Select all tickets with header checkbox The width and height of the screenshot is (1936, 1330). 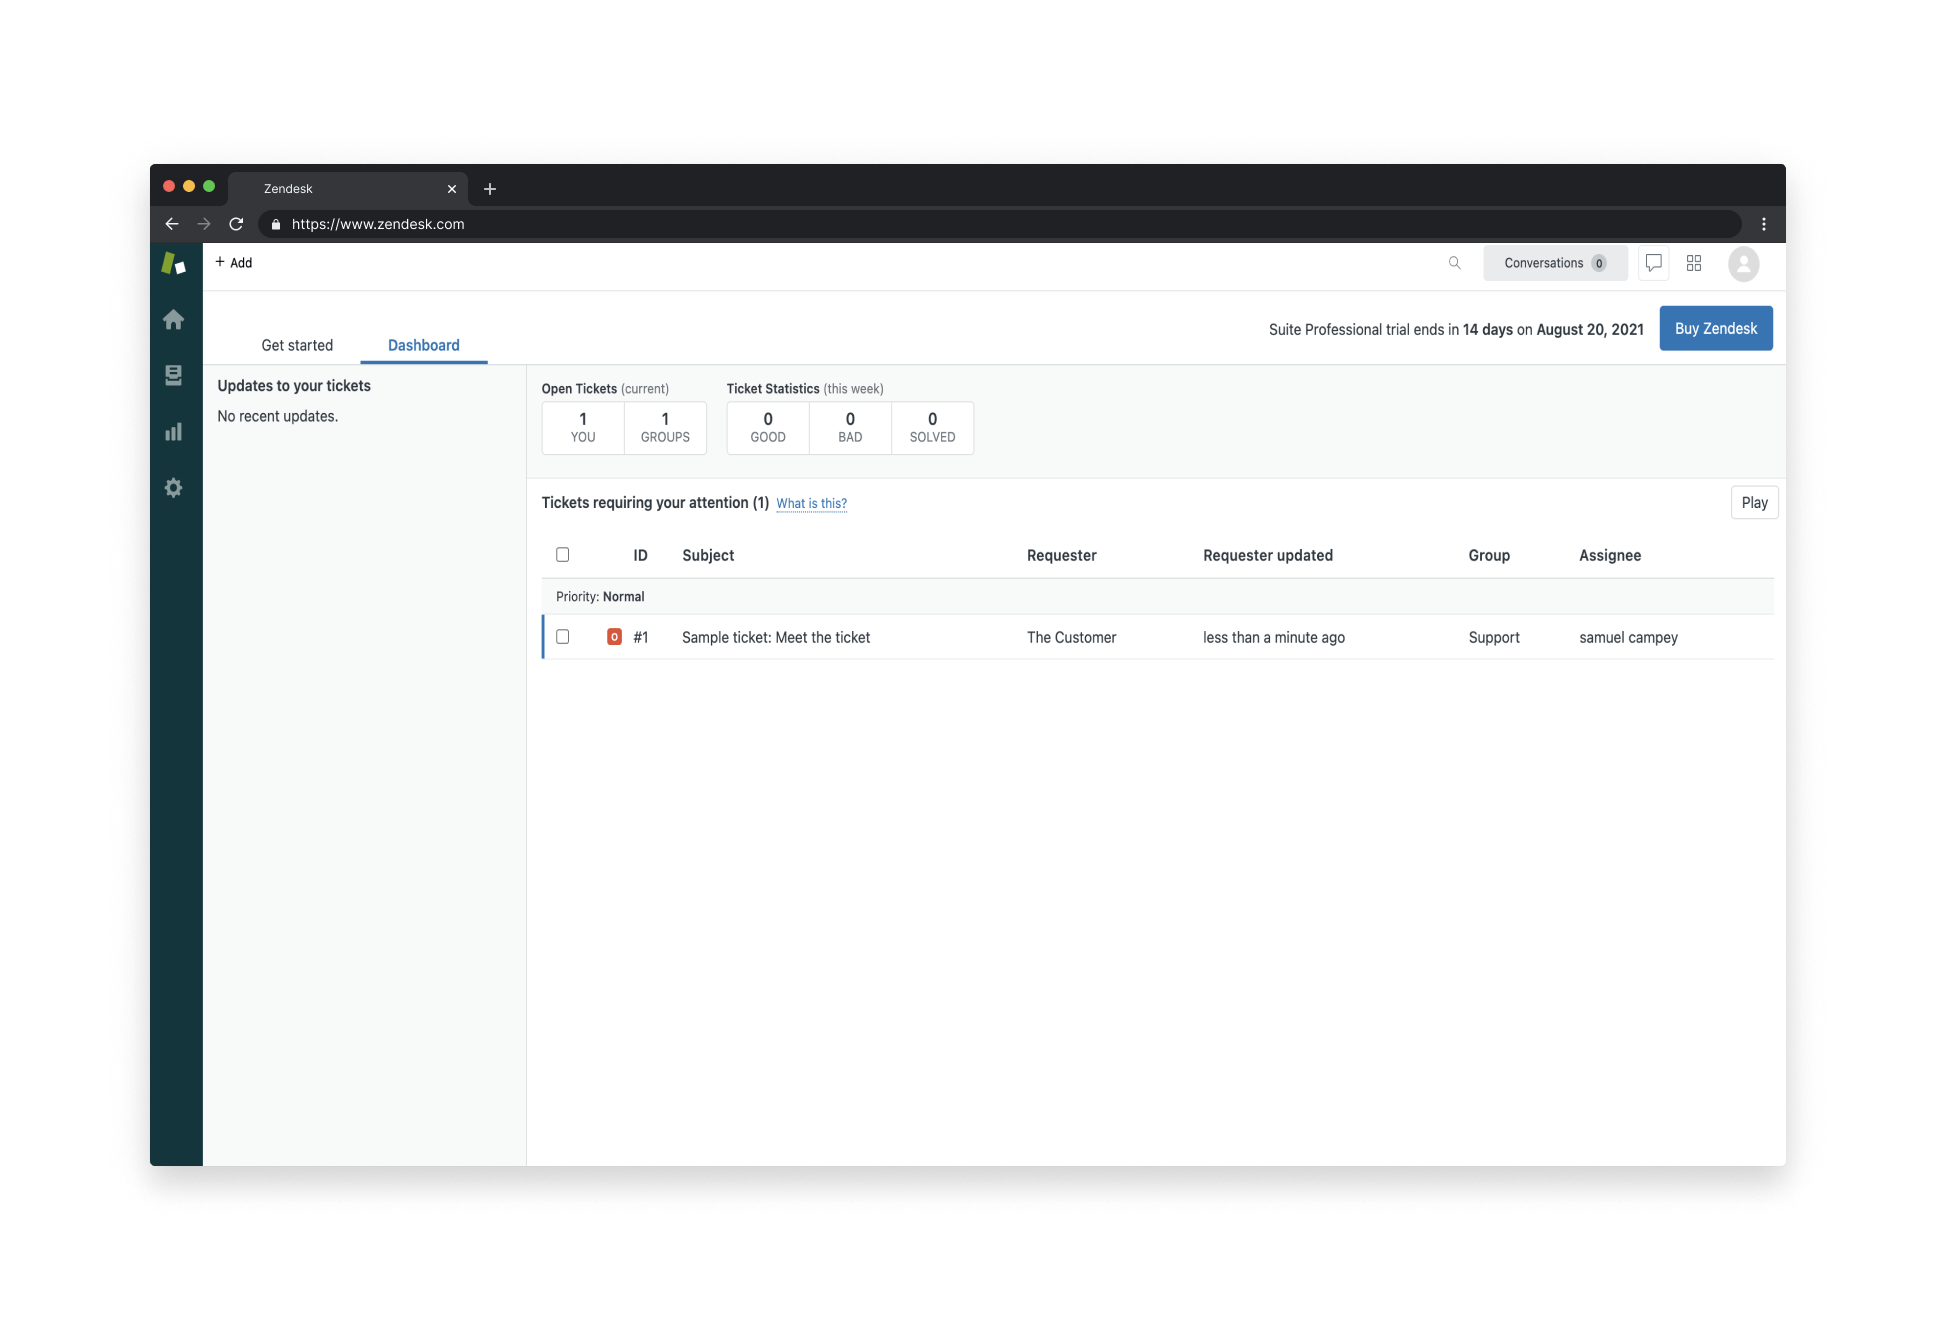click(562, 555)
